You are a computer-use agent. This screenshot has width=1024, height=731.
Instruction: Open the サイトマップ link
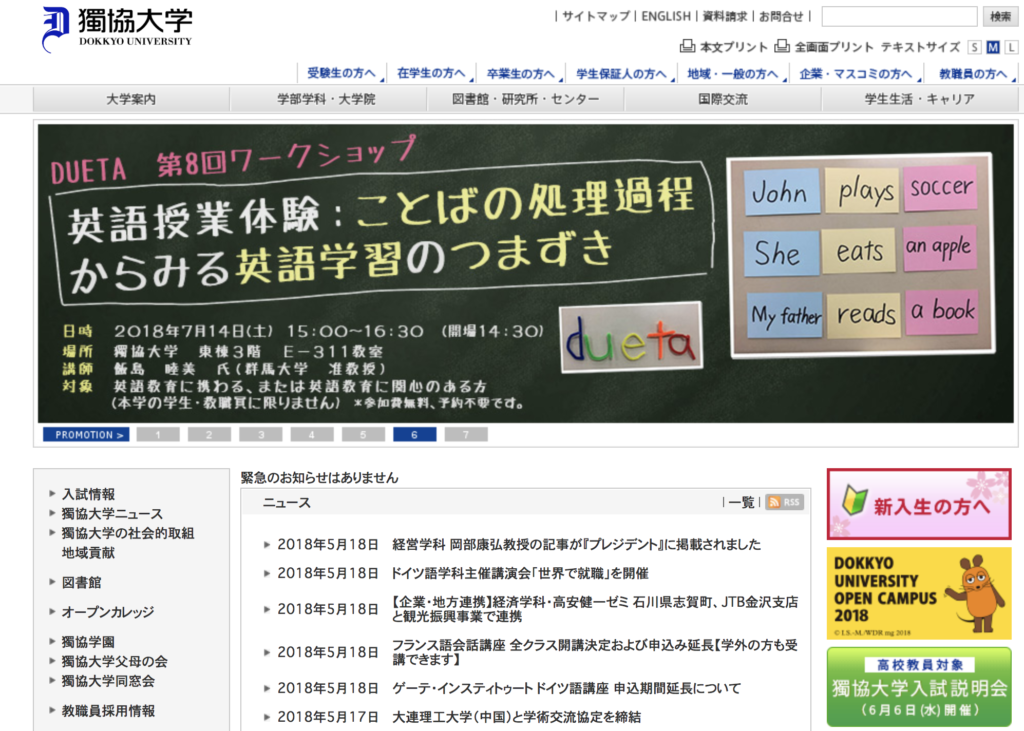coord(596,16)
